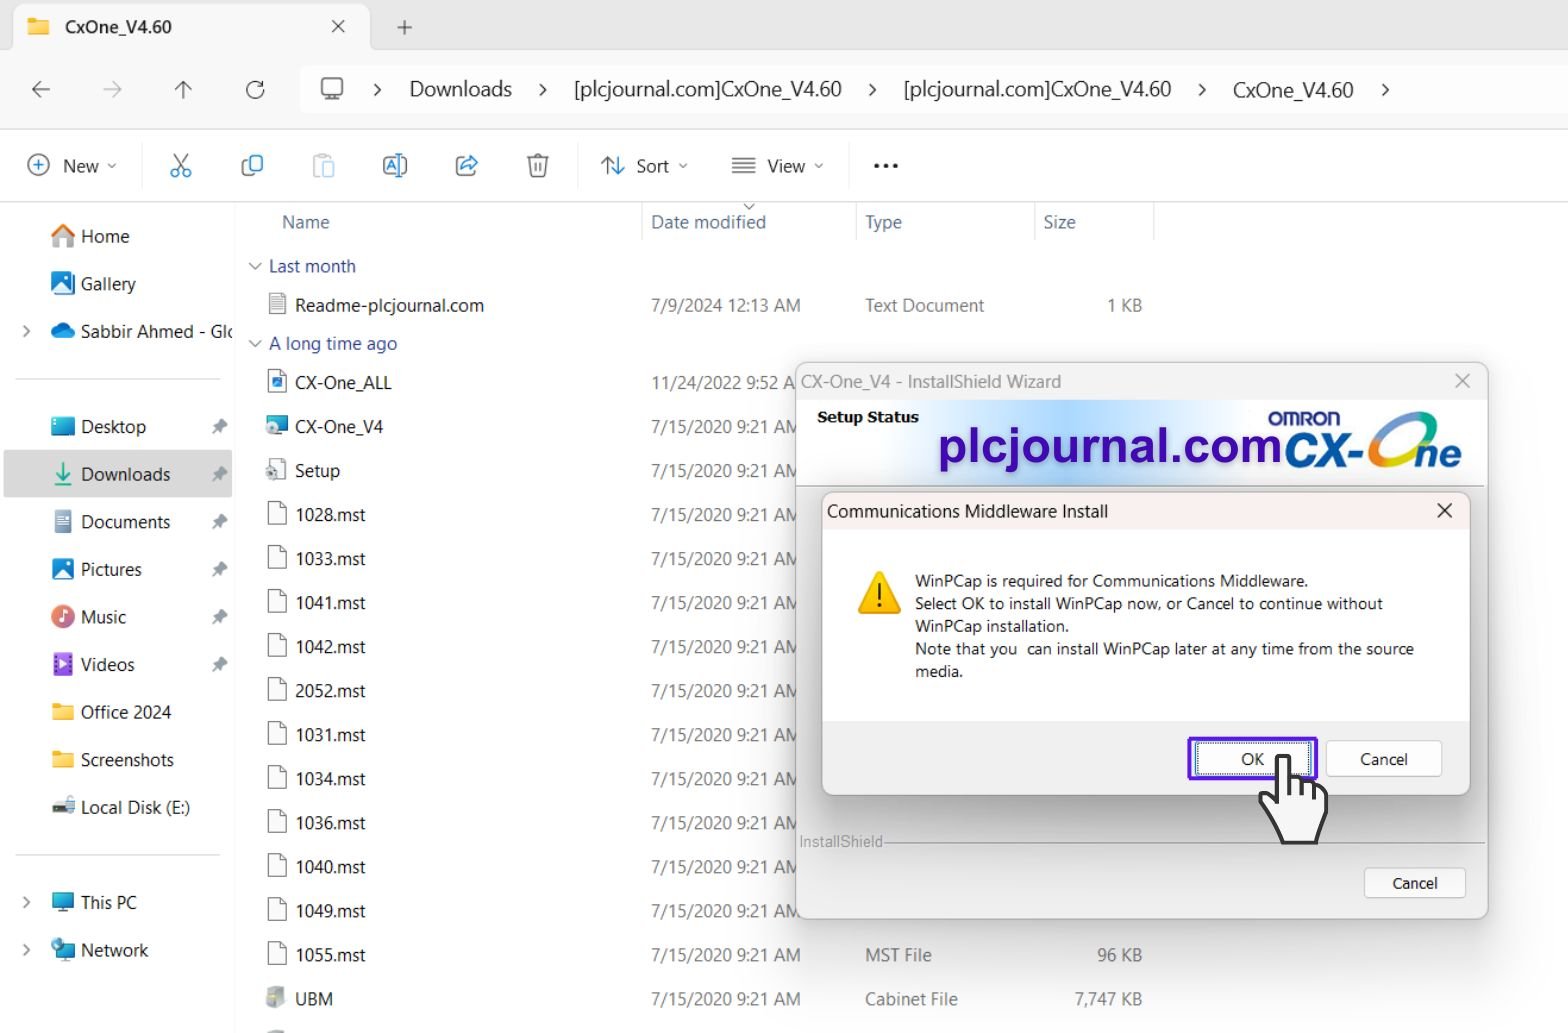Viewport: 1568px width, 1033px height.
Task: Select the Downloads sidebar folder
Action: [x=118, y=474]
